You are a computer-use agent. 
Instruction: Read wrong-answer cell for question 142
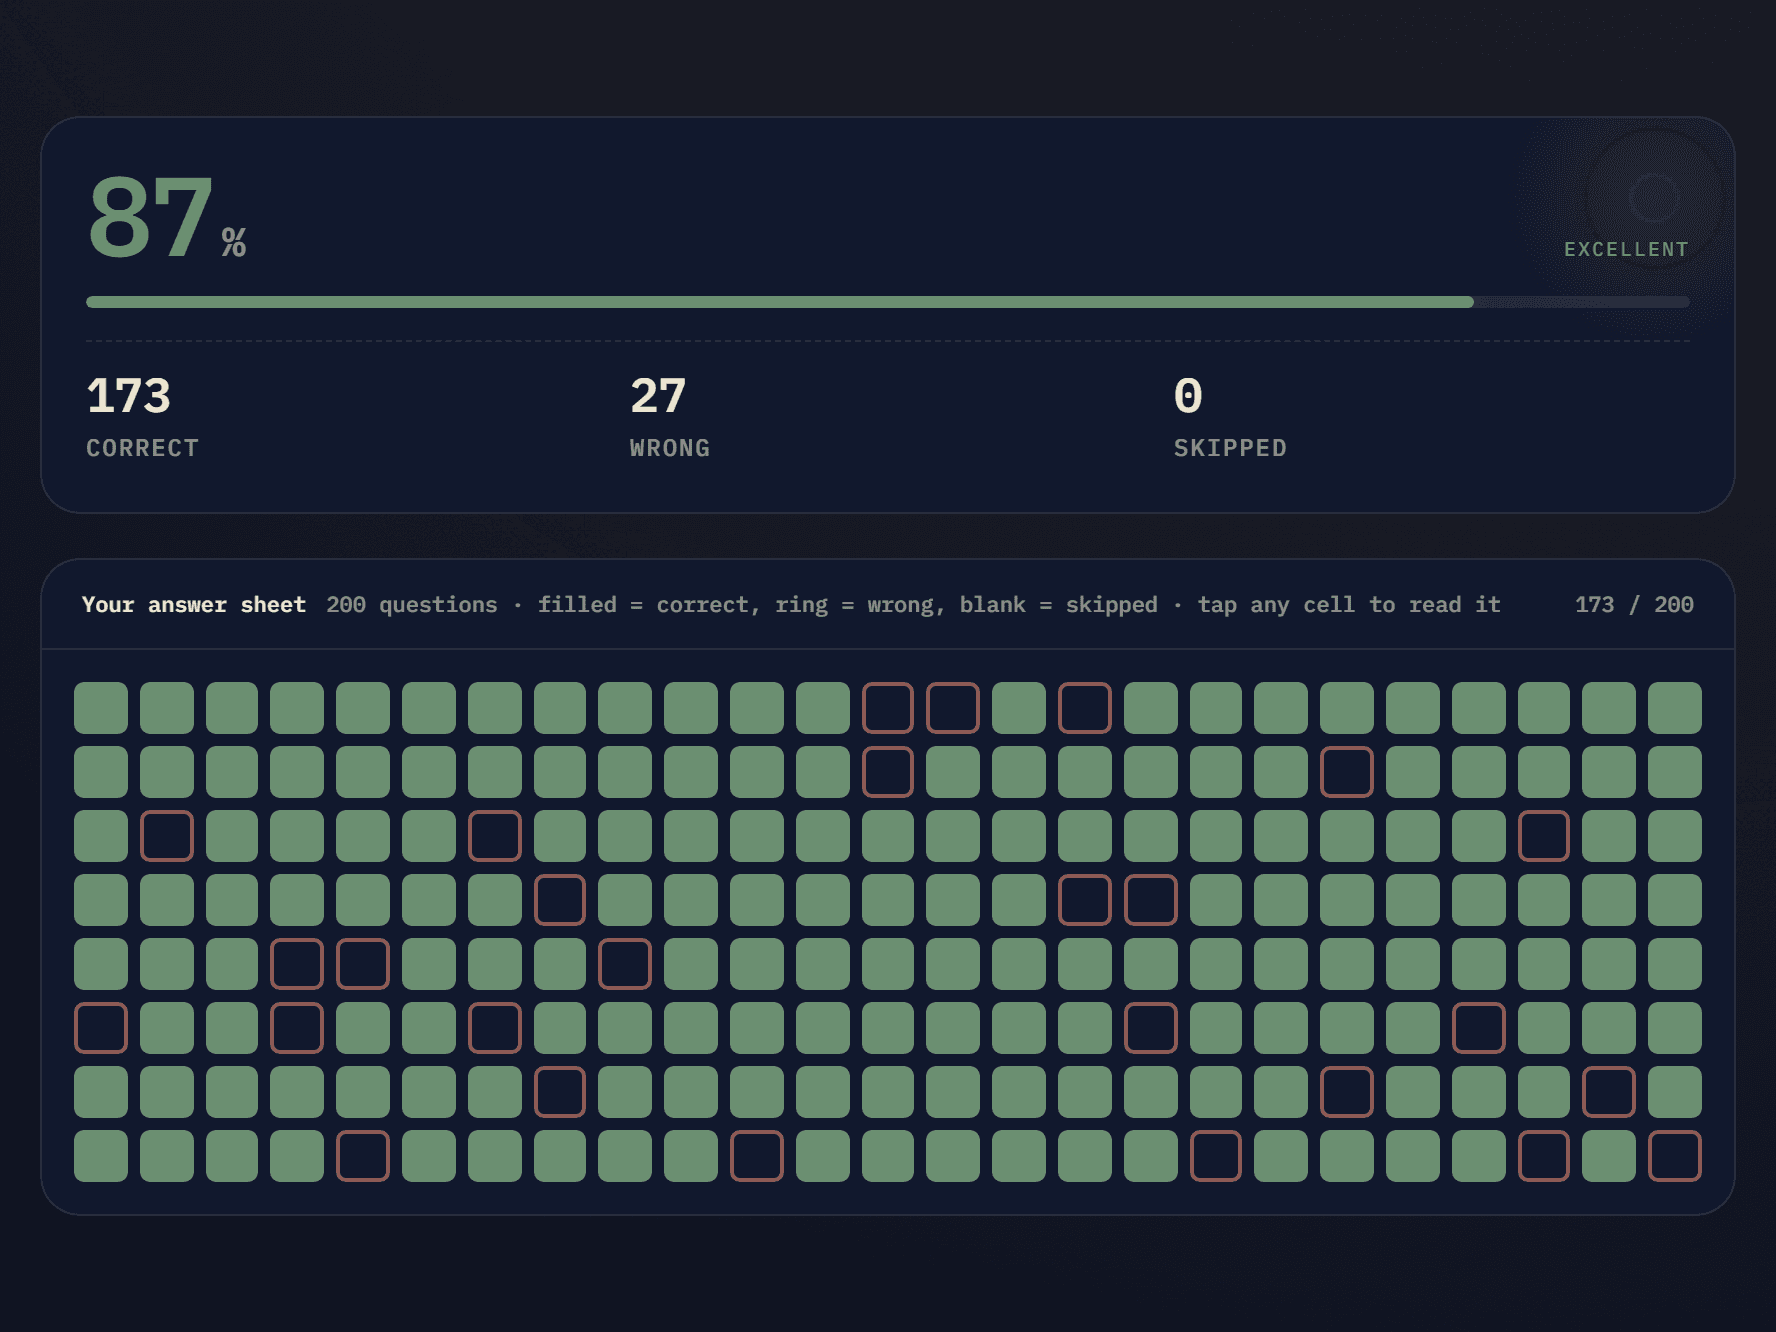coord(1151,1028)
